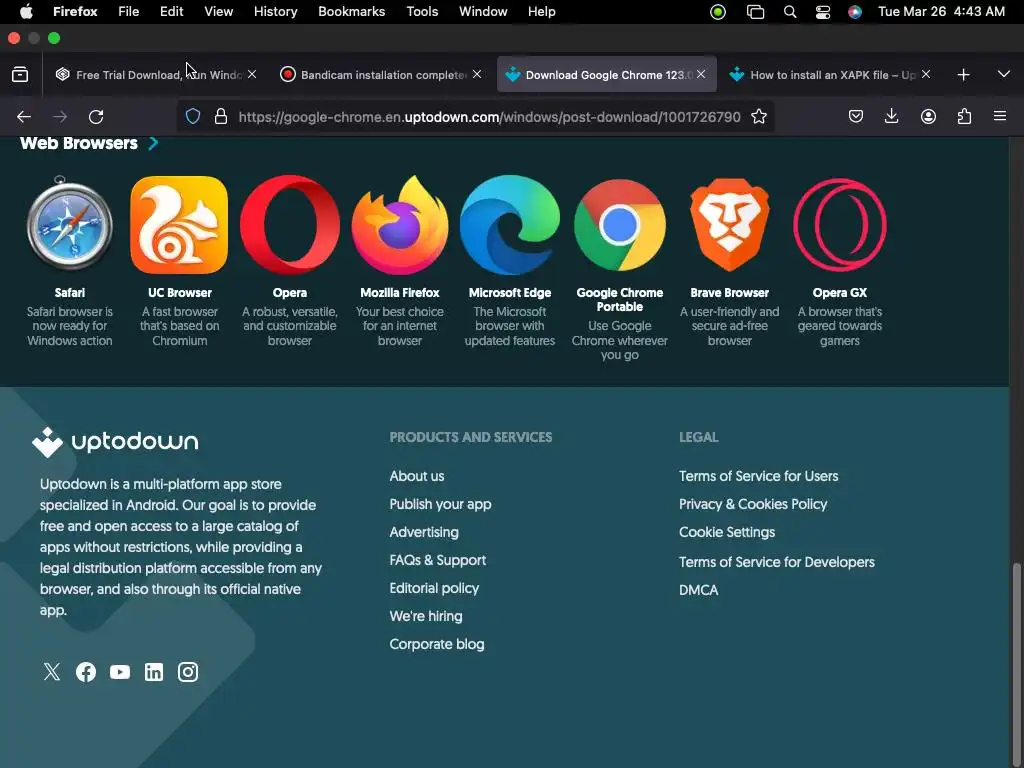Image resolution: width=1024 pixels, height=768 pixels.
Task: Click the Web Browsers heading
Action: pyautogui.click(x=79, y=143)
